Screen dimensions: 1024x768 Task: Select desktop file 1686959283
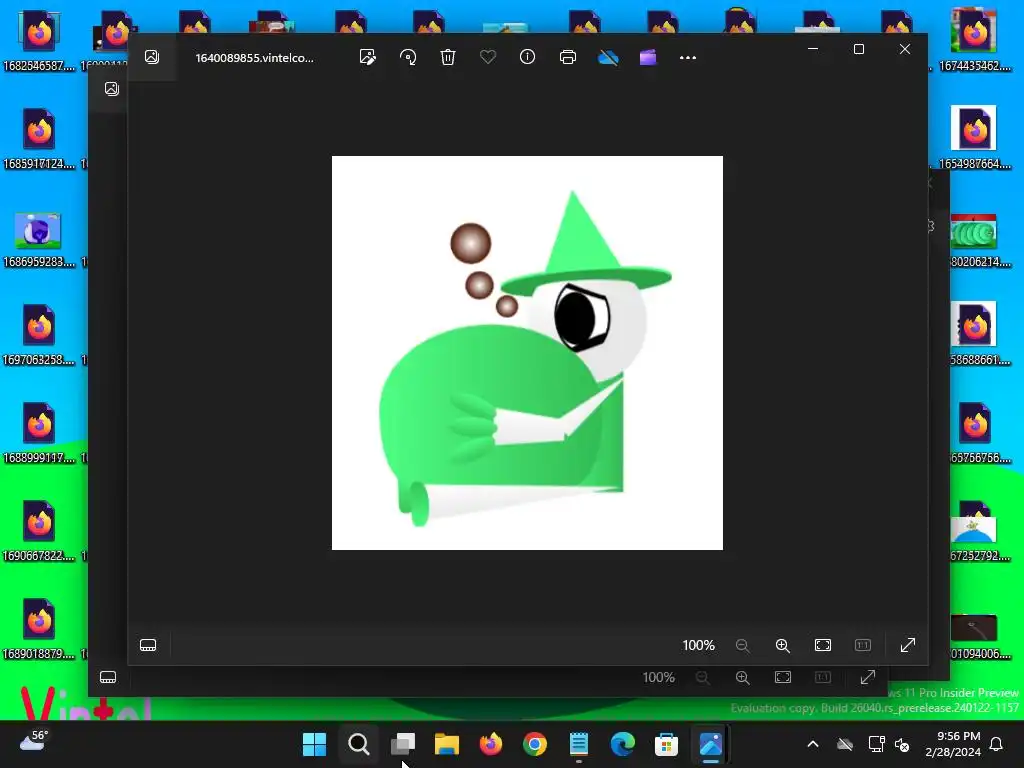click(x=39, y=240)
